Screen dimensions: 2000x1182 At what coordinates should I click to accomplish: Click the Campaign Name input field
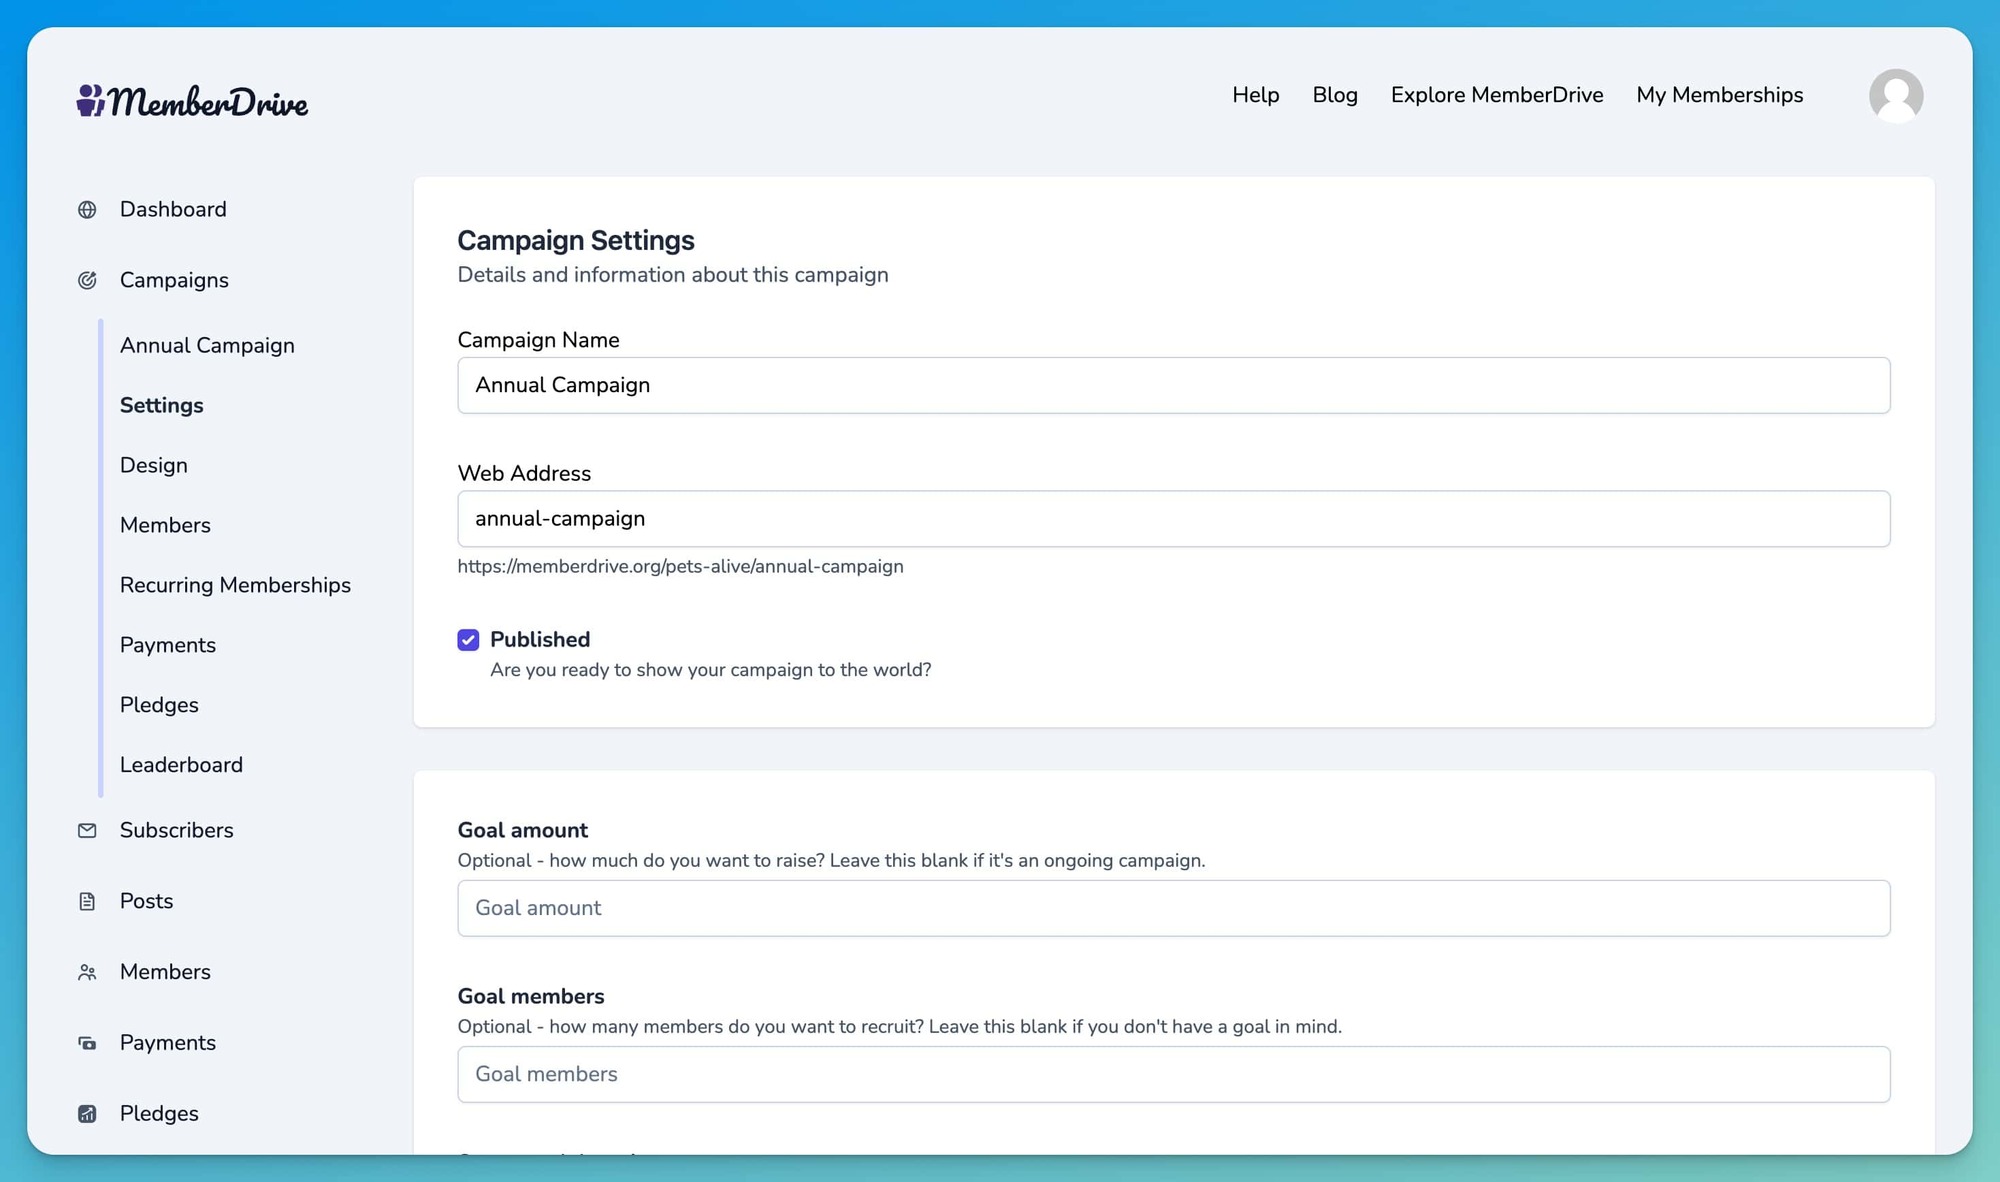[x=1173, y=385]
